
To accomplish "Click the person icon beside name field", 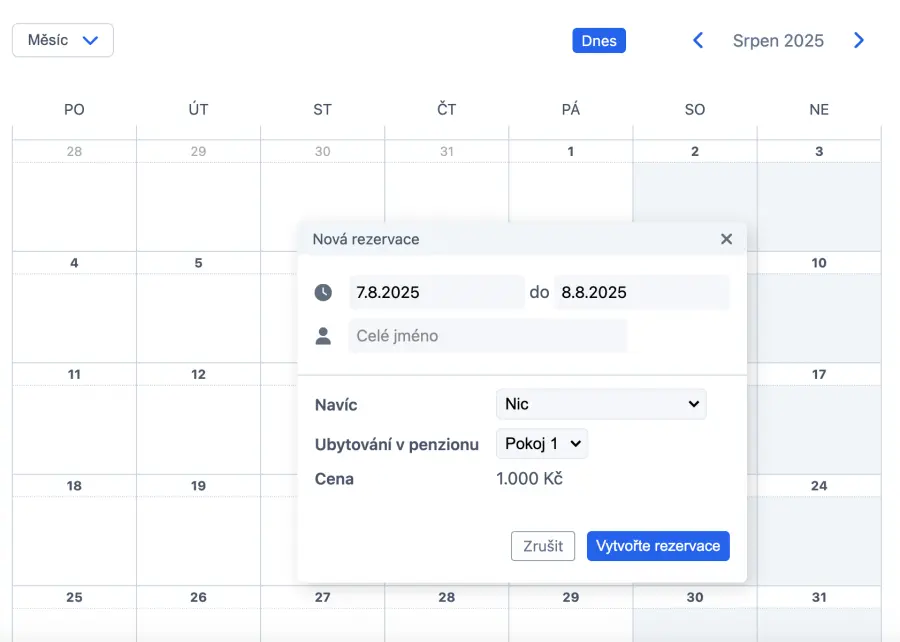I will (x=323, y=336).
